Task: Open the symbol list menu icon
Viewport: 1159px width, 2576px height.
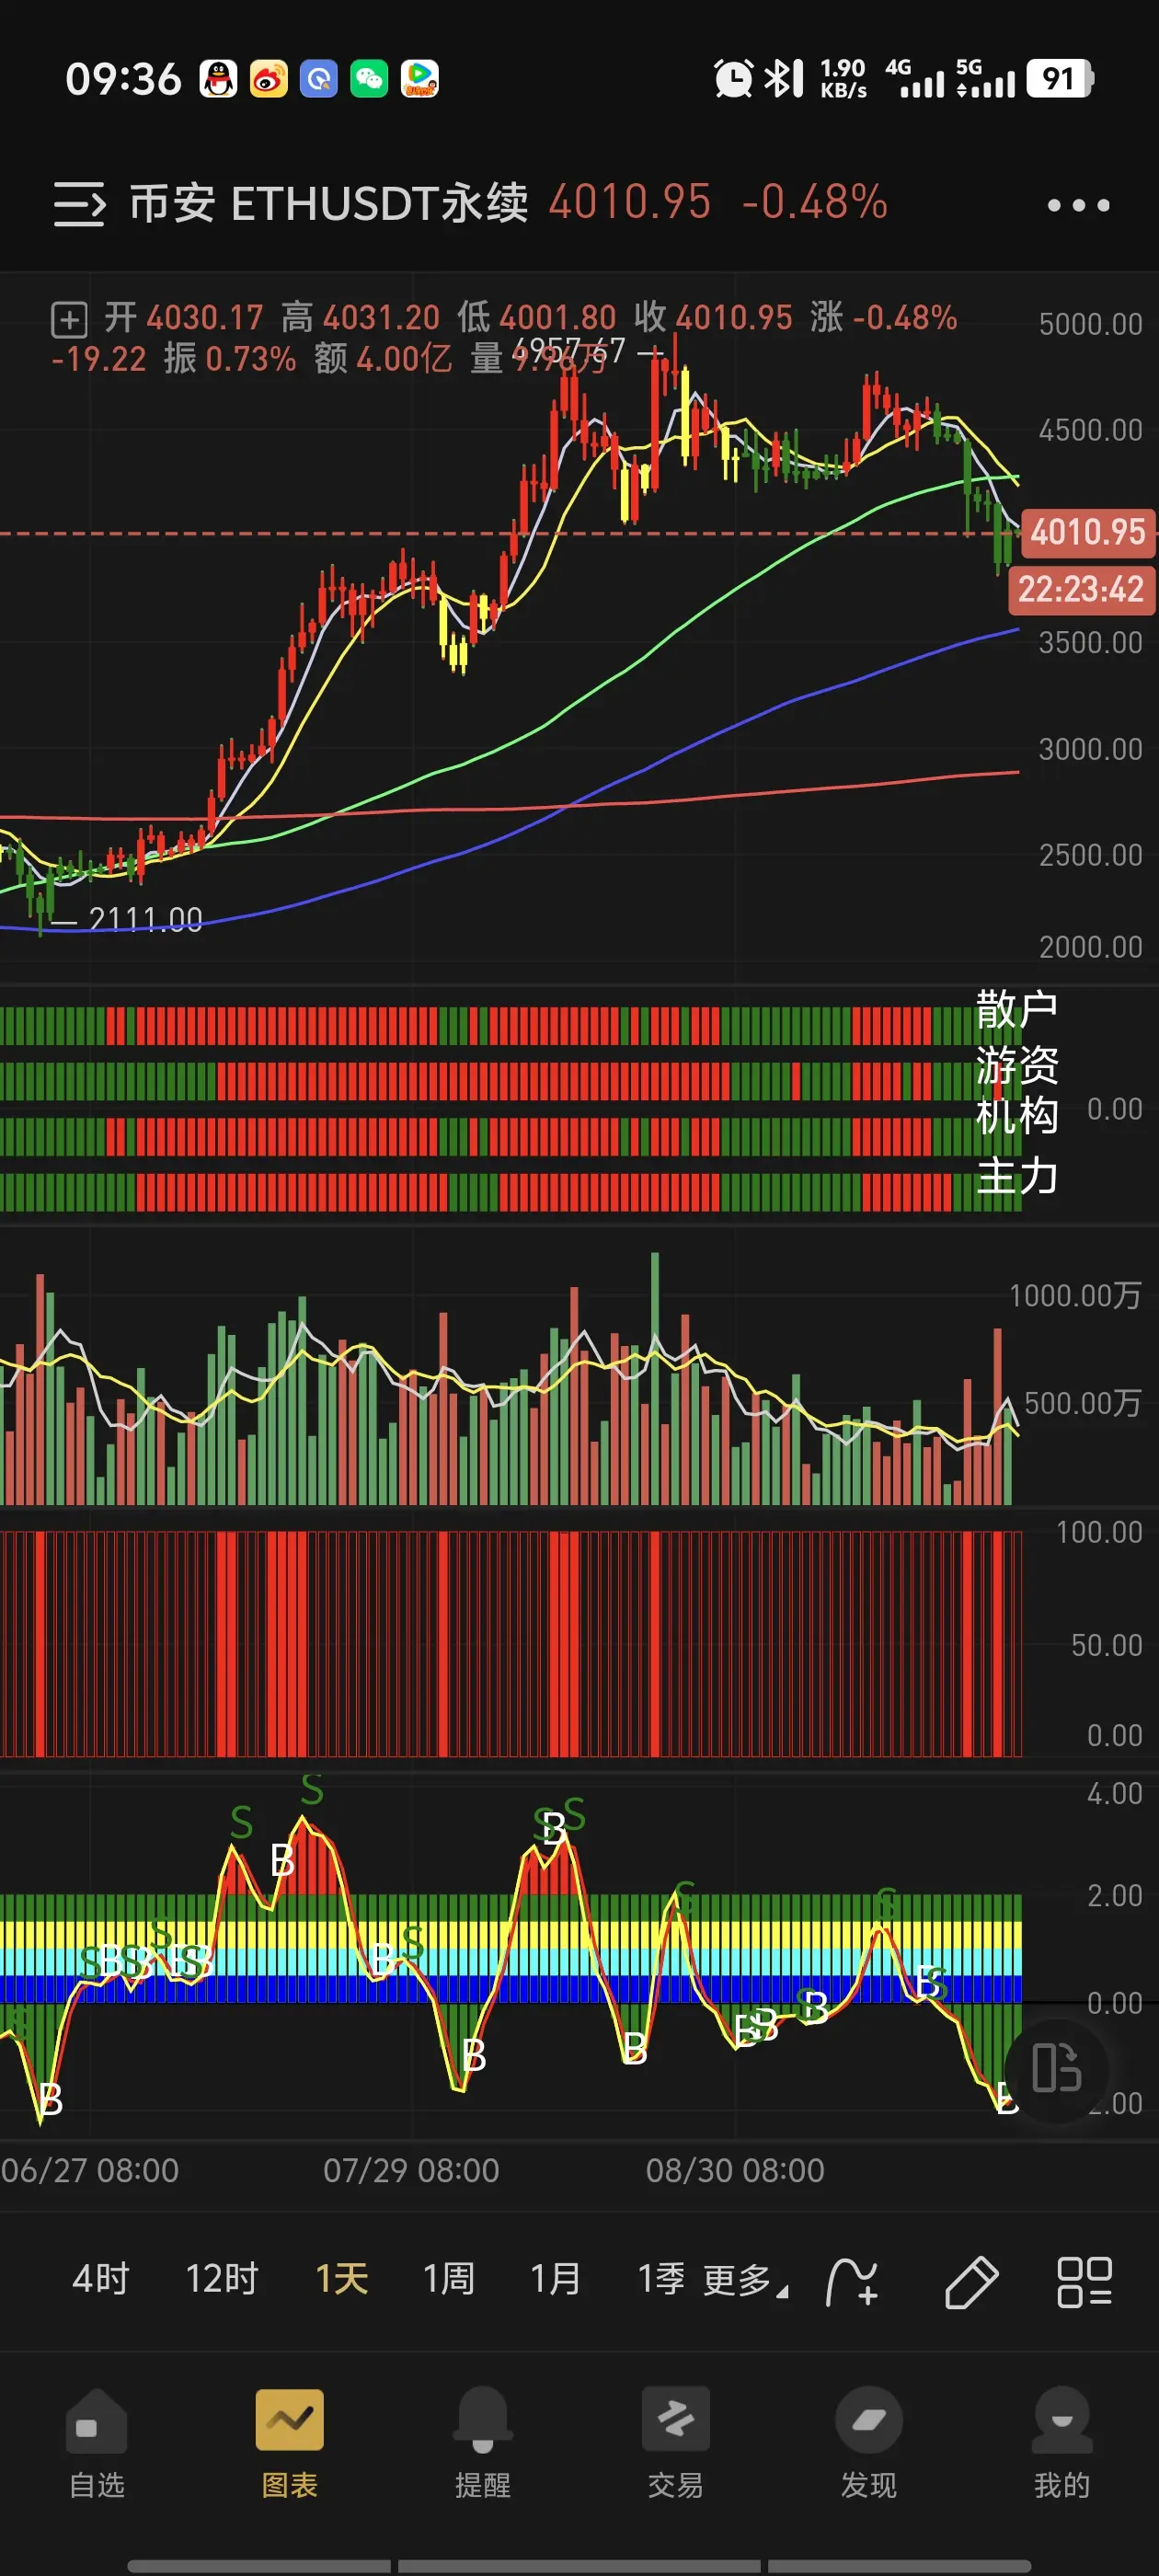Action: [79, 204]
